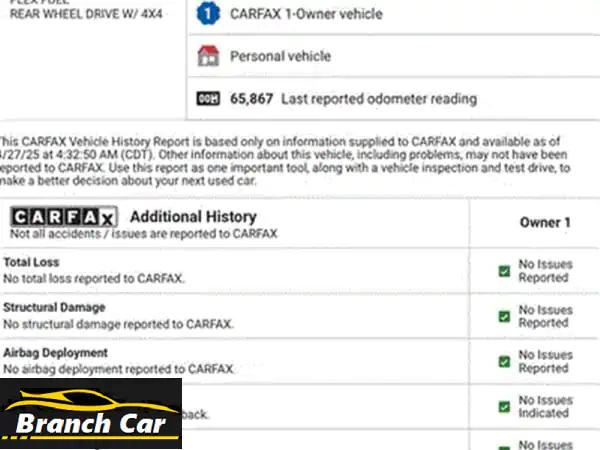Click 'CARFAX 1-Owner vehicle' text
Screen dimensions: 600x450
click(x=306, y=14)
